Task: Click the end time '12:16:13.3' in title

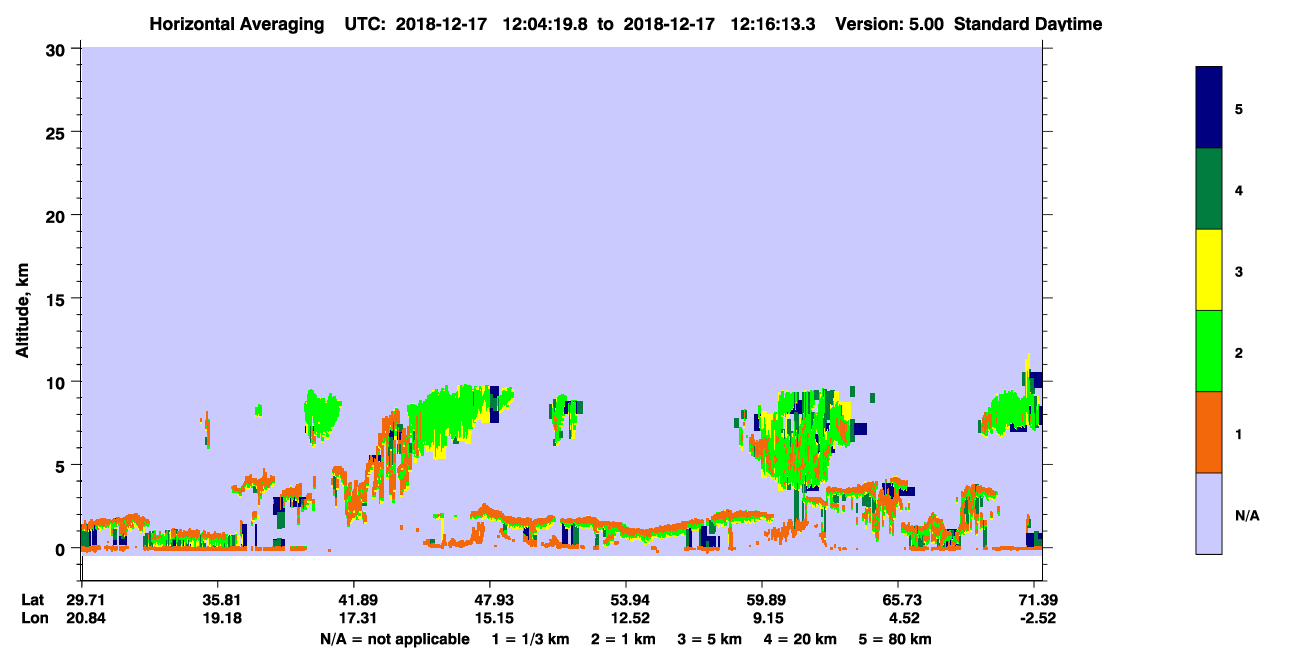Action: pyautogui.click(x=774, y=24)
